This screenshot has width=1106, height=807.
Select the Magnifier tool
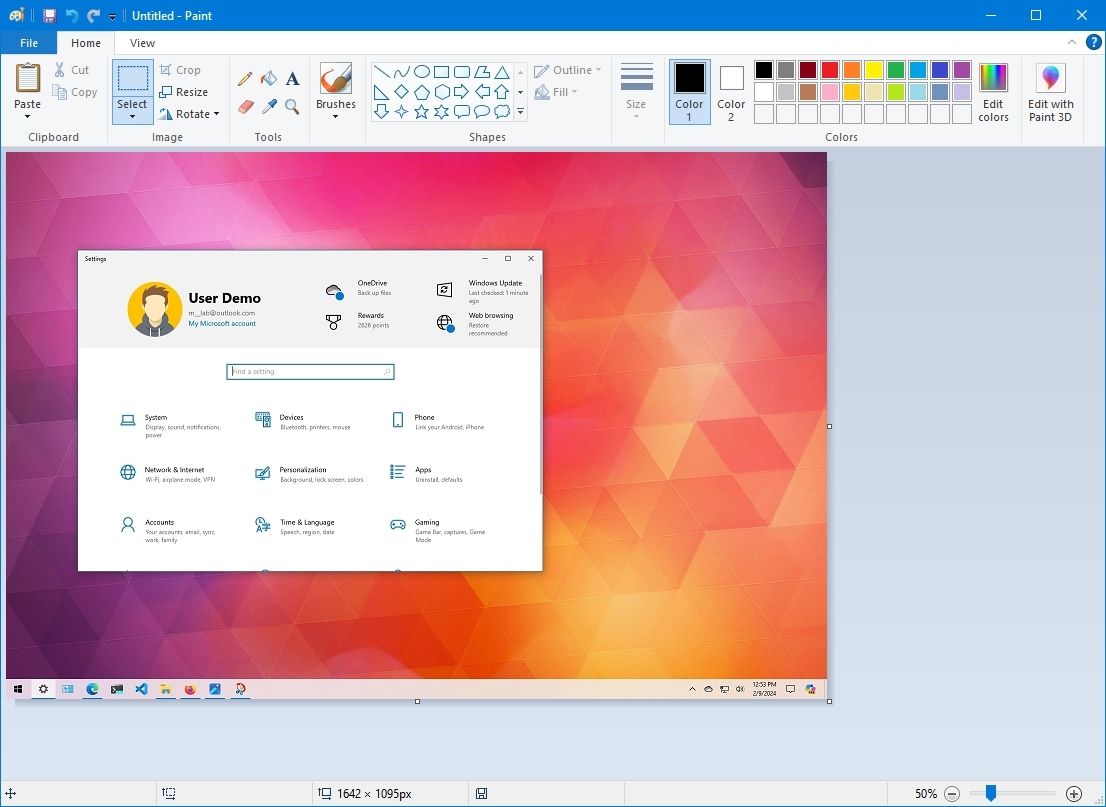[x=292, y=107]
